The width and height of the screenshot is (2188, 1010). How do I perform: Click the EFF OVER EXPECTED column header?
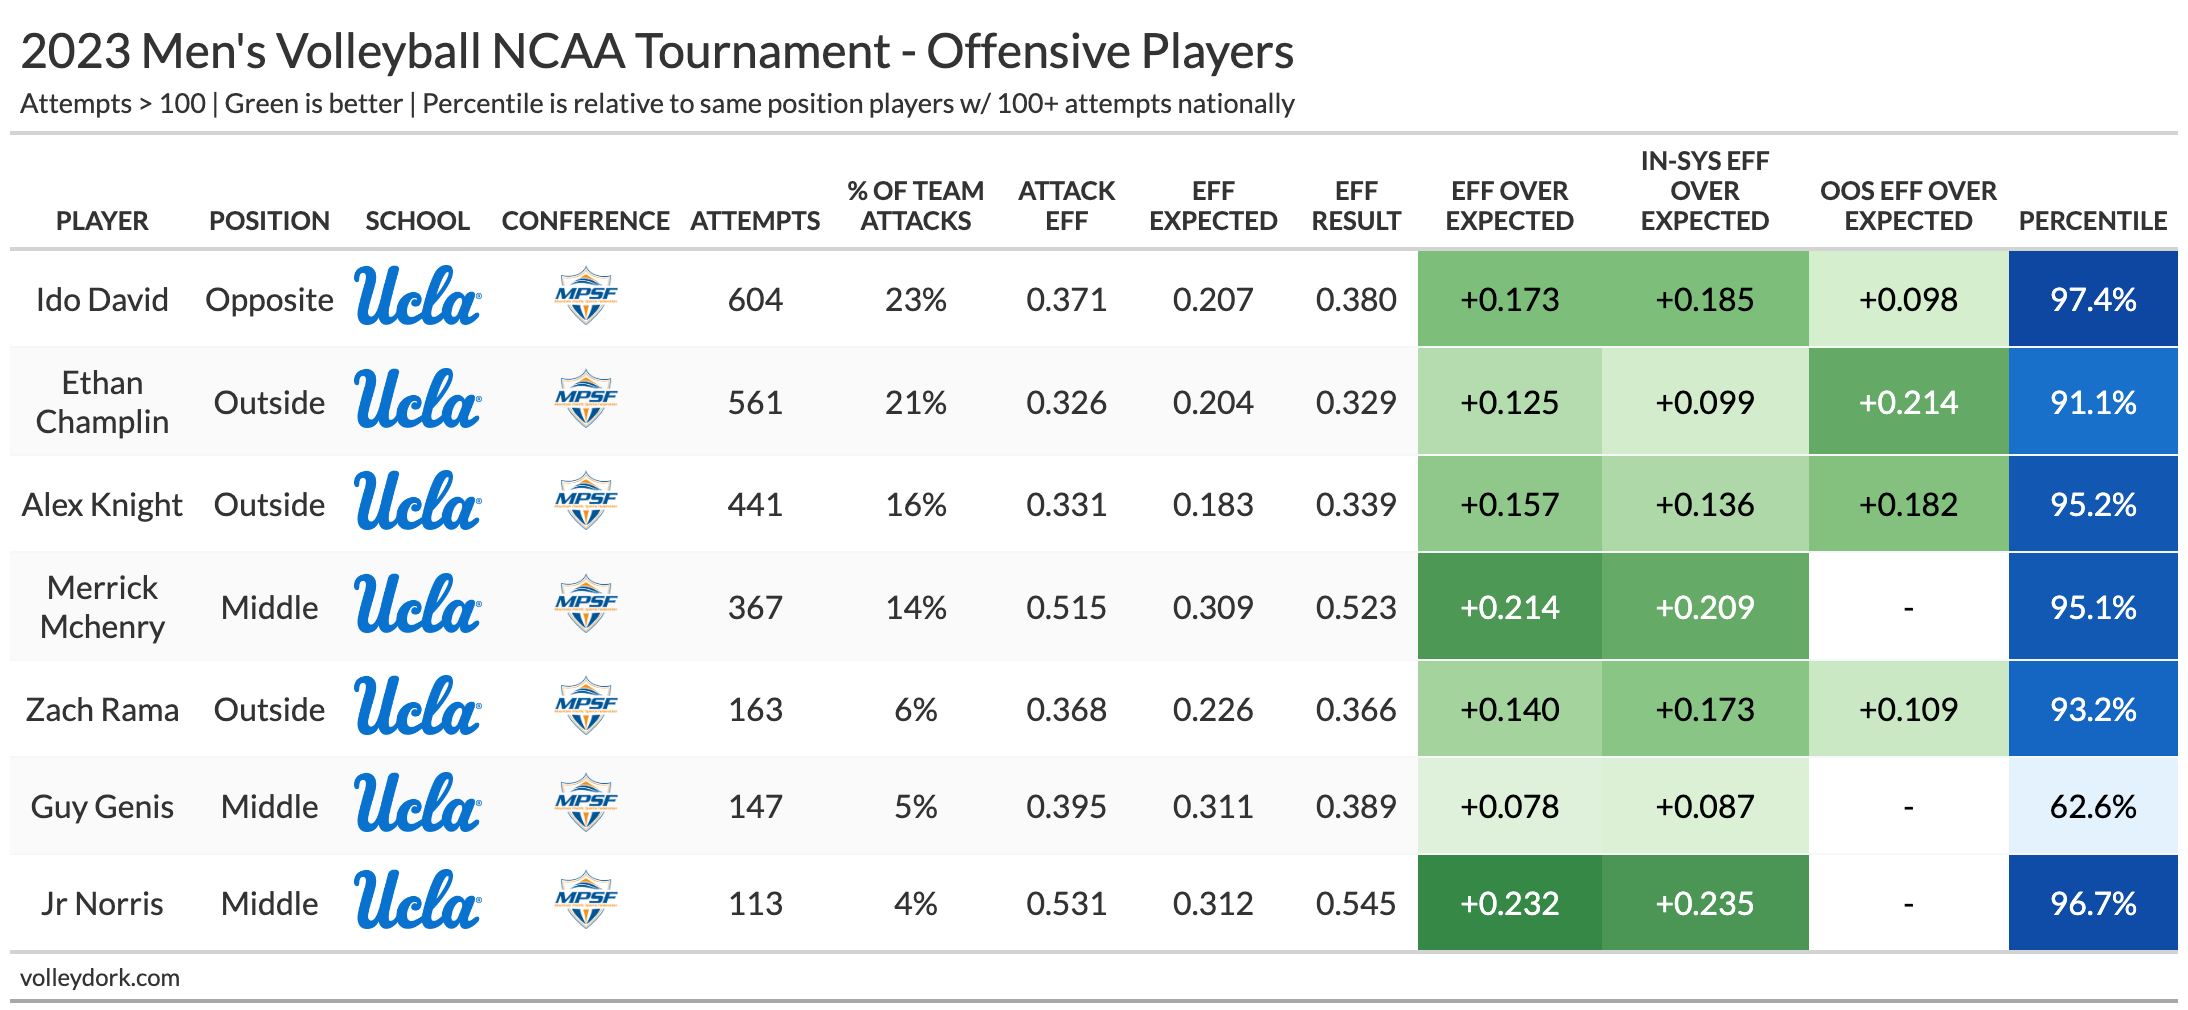[x=1509, y=206]
